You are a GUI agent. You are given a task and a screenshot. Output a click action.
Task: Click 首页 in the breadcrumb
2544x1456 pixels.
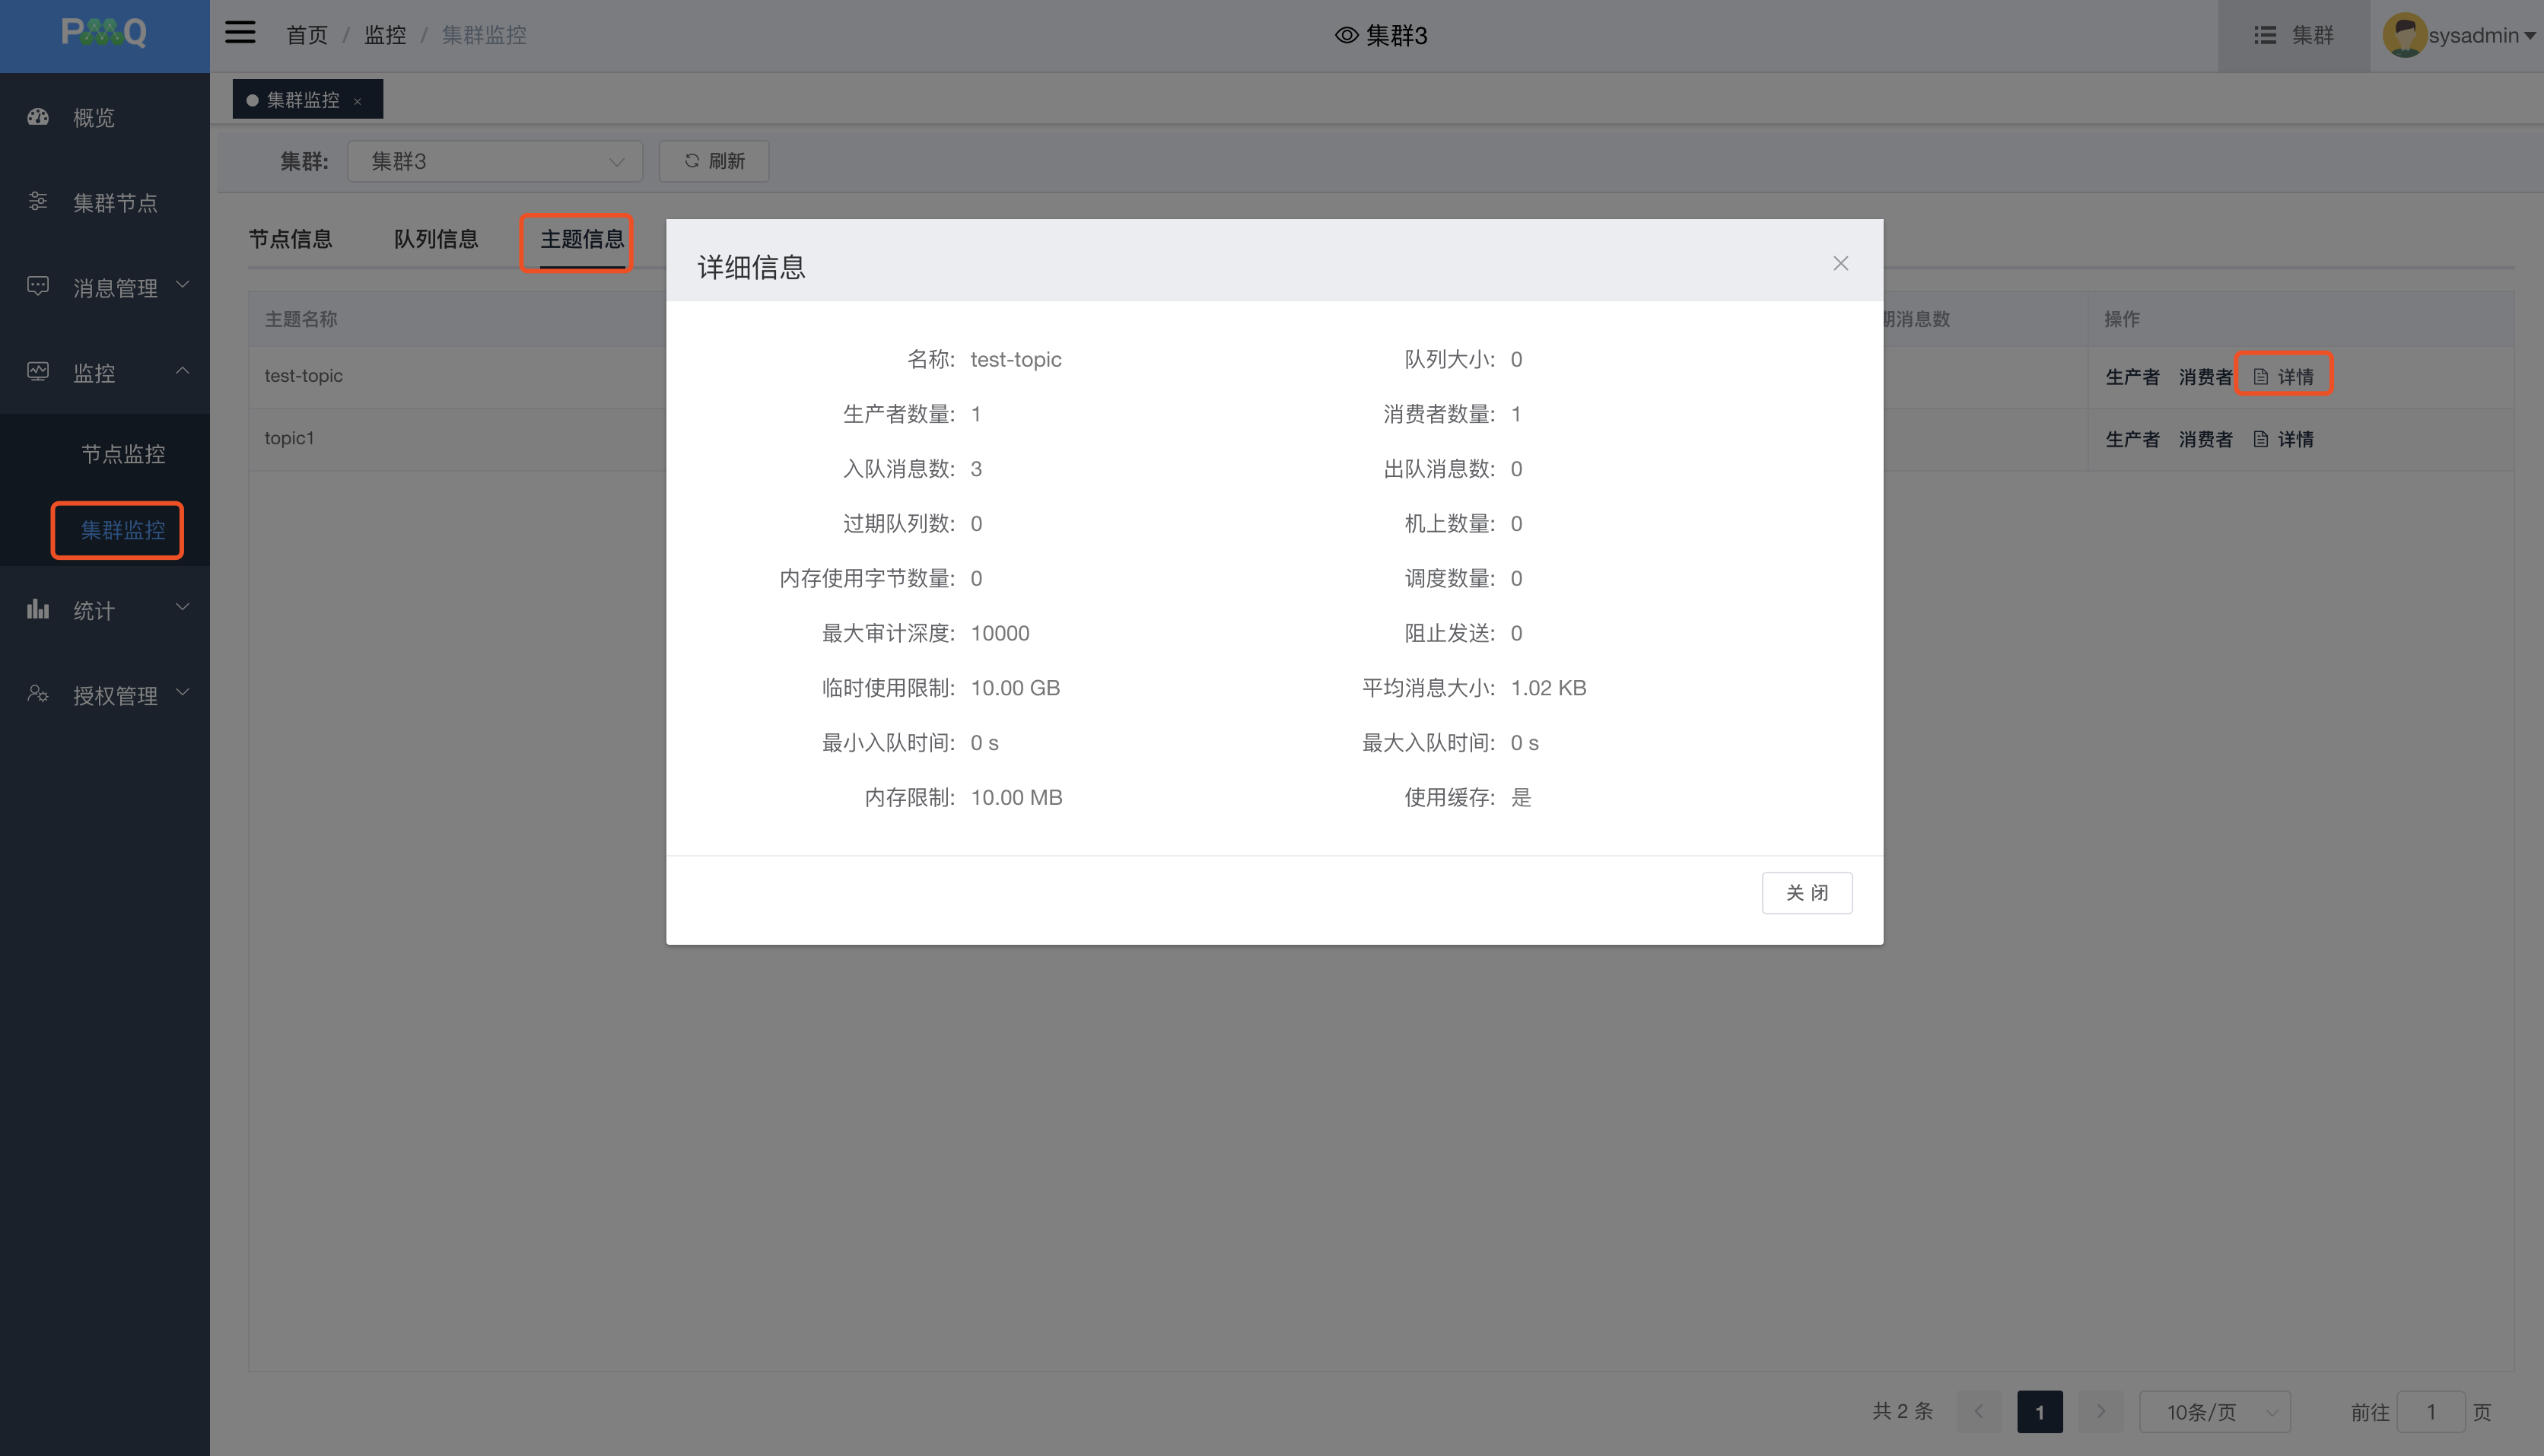pyautogui.click(x=306, y=35)
